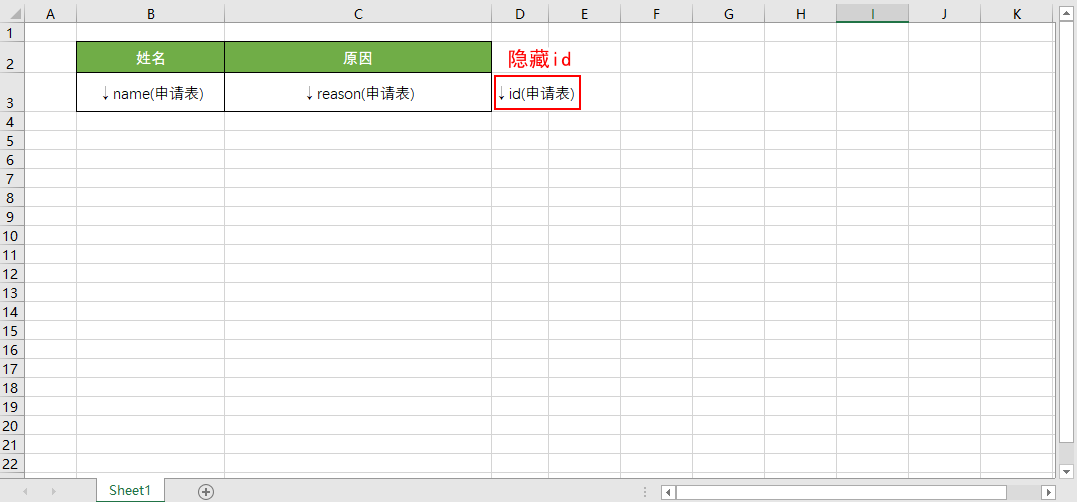
Task: Click the horizontal scrollbar left arrow
Action: click(669, 492)
